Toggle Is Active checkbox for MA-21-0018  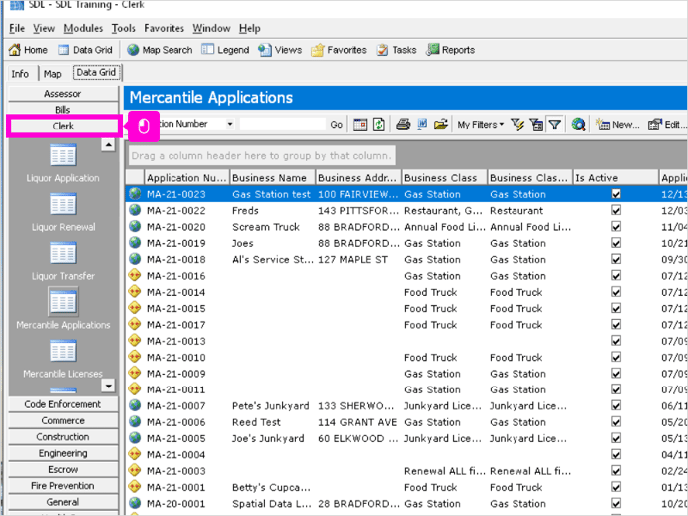click(616, 259)
